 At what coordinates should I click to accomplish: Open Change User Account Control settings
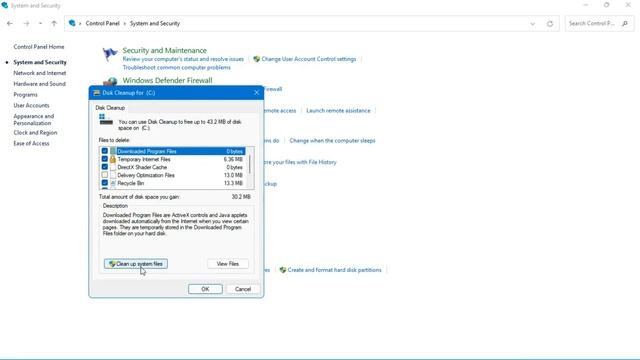309,59
